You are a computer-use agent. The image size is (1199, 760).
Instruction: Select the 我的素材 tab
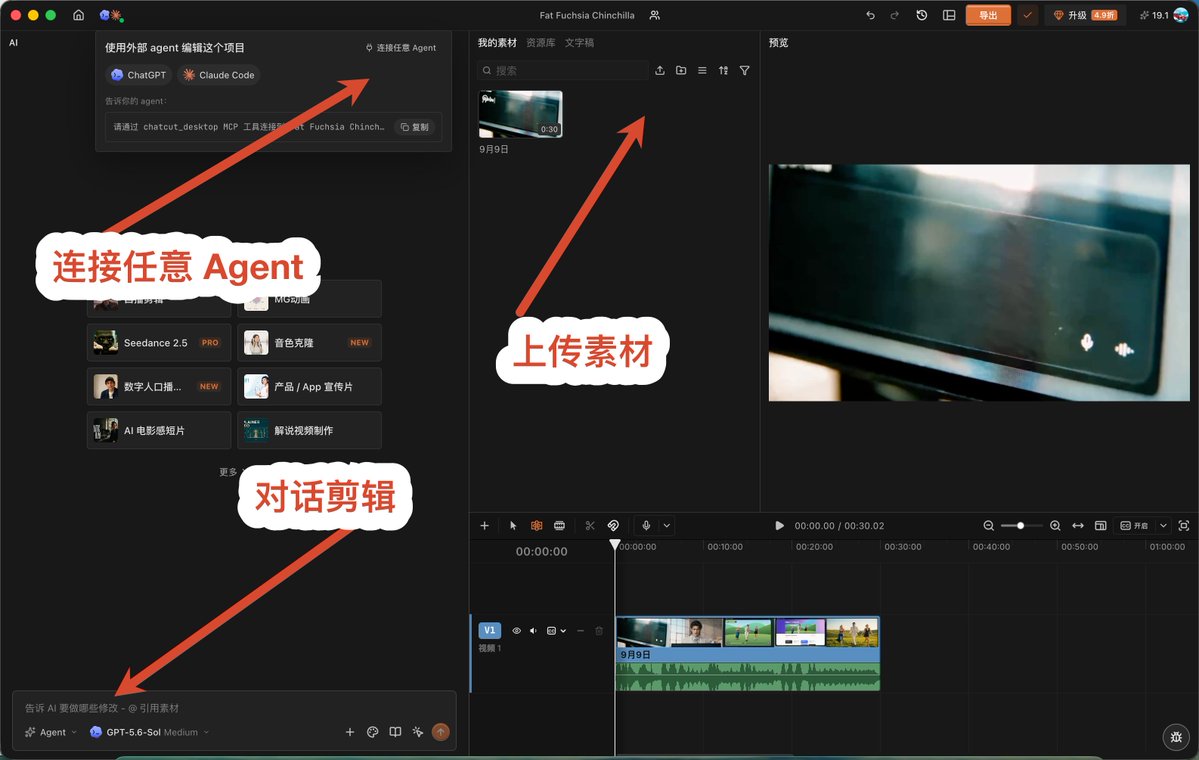[x=497, y=43]
